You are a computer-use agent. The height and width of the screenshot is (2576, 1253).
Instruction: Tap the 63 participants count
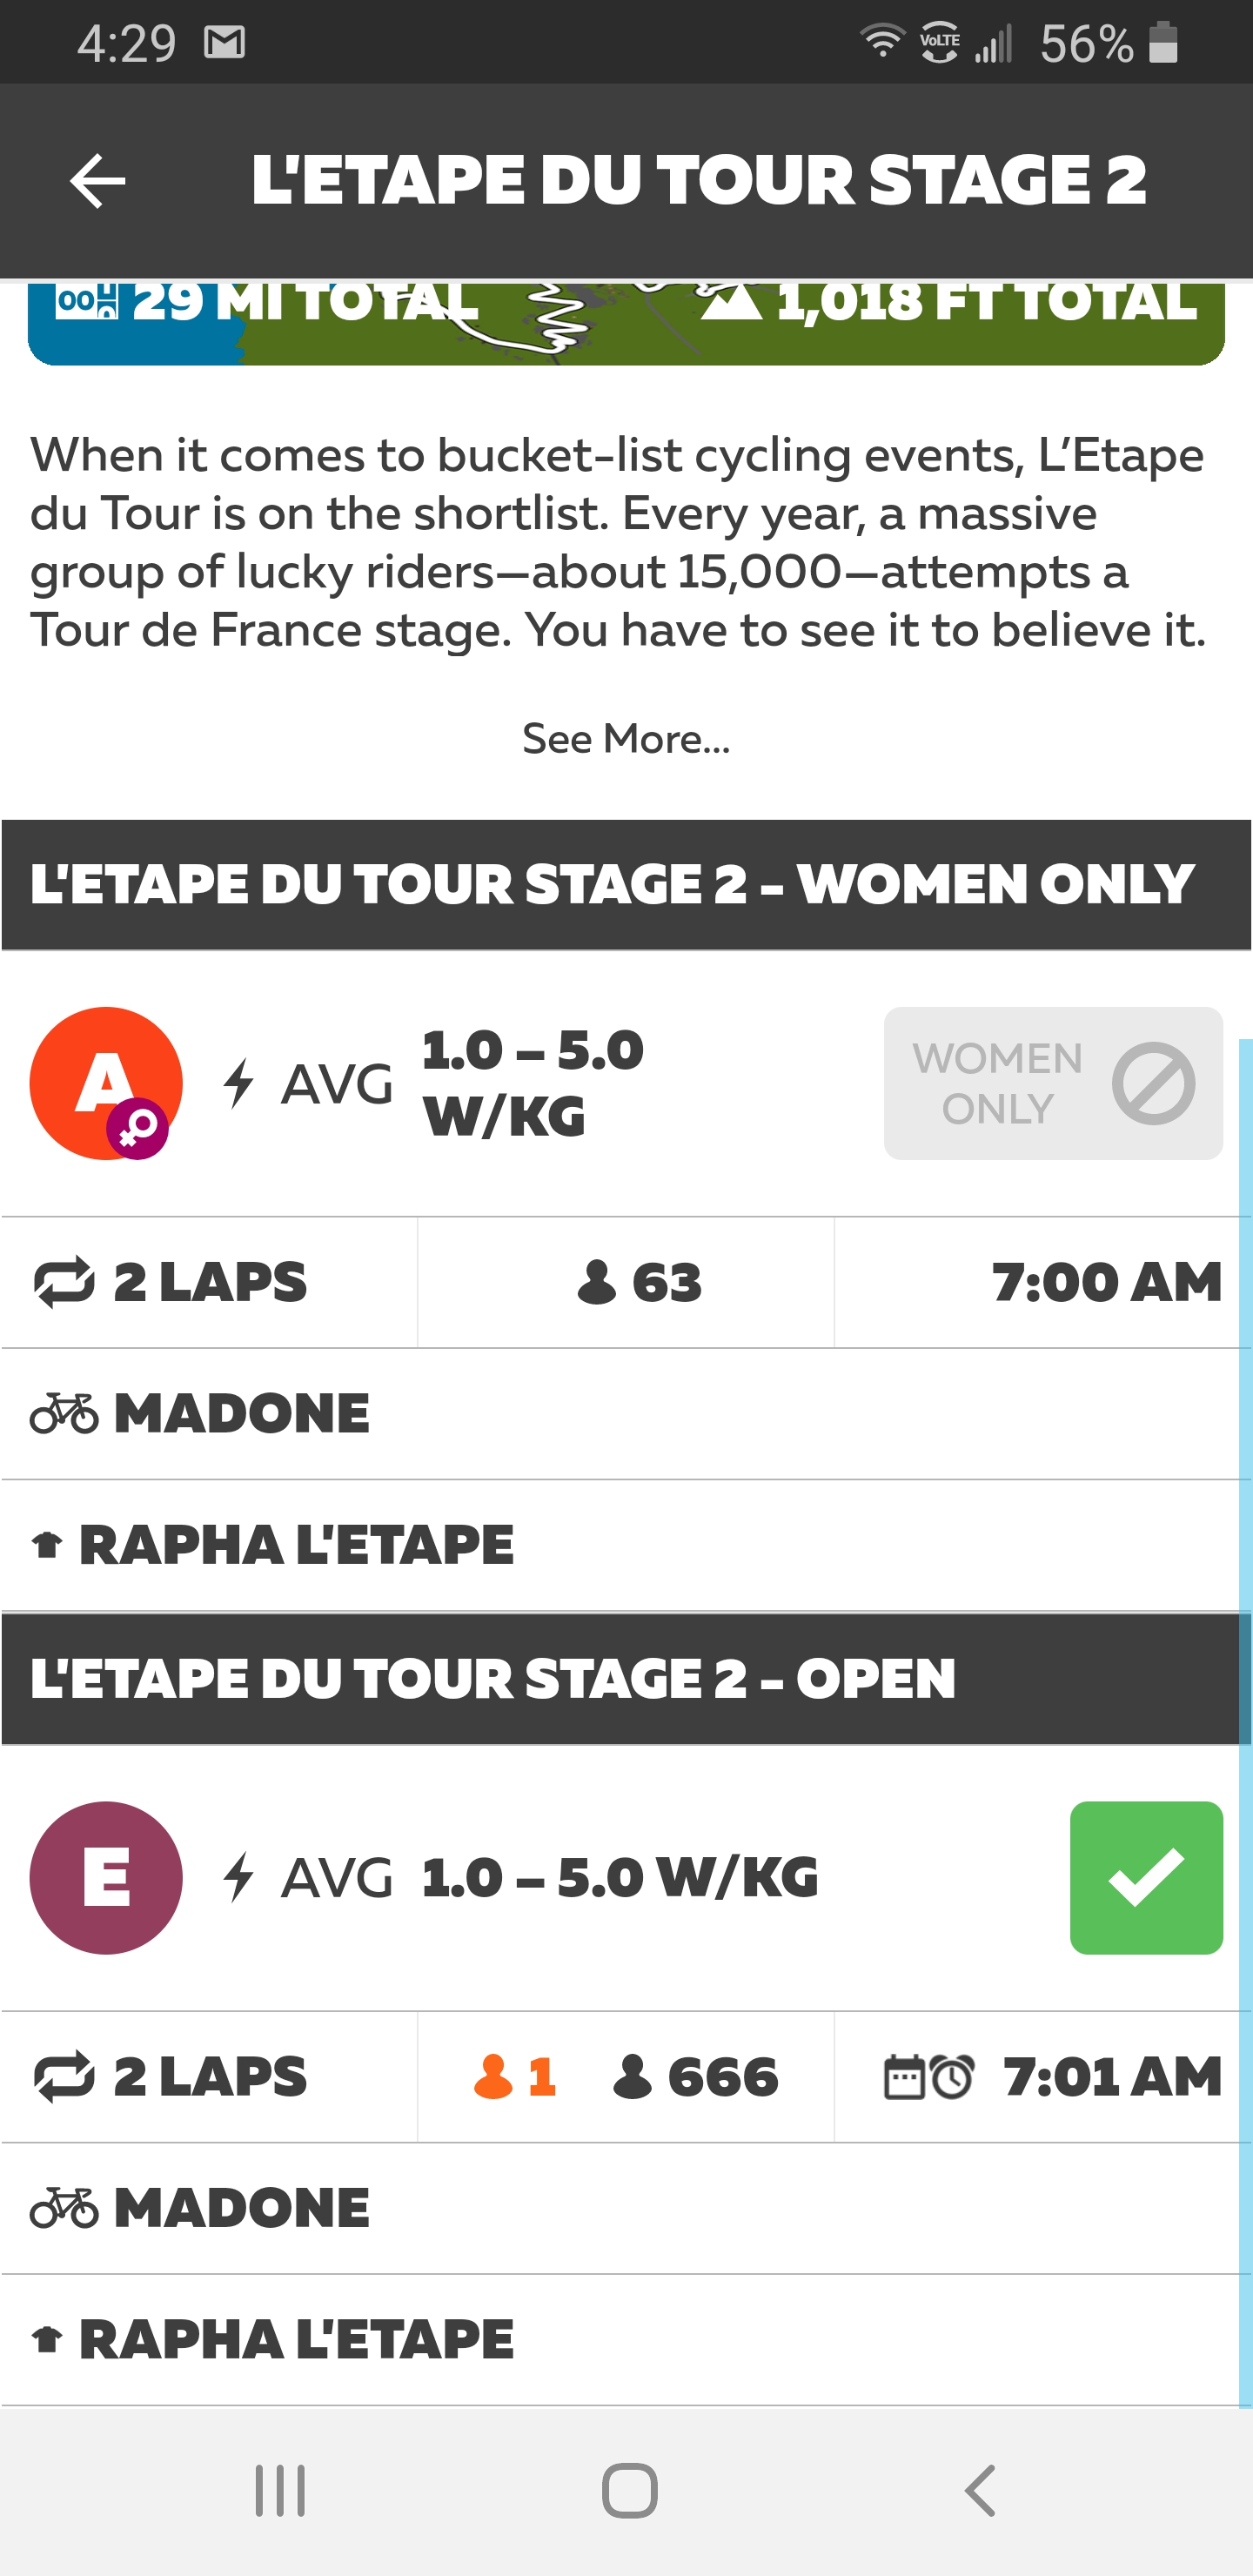tap(640, 1283)
